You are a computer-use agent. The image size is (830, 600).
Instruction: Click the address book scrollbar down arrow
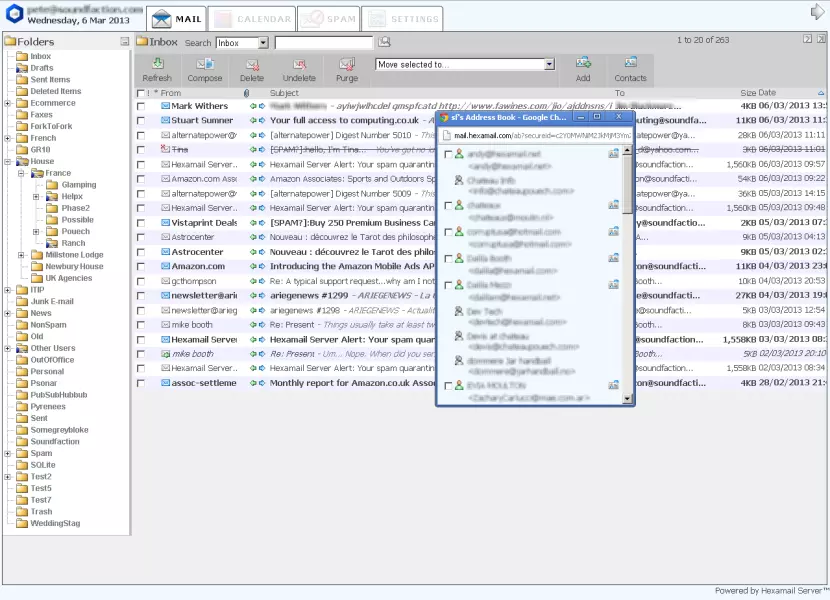(628, 398)
